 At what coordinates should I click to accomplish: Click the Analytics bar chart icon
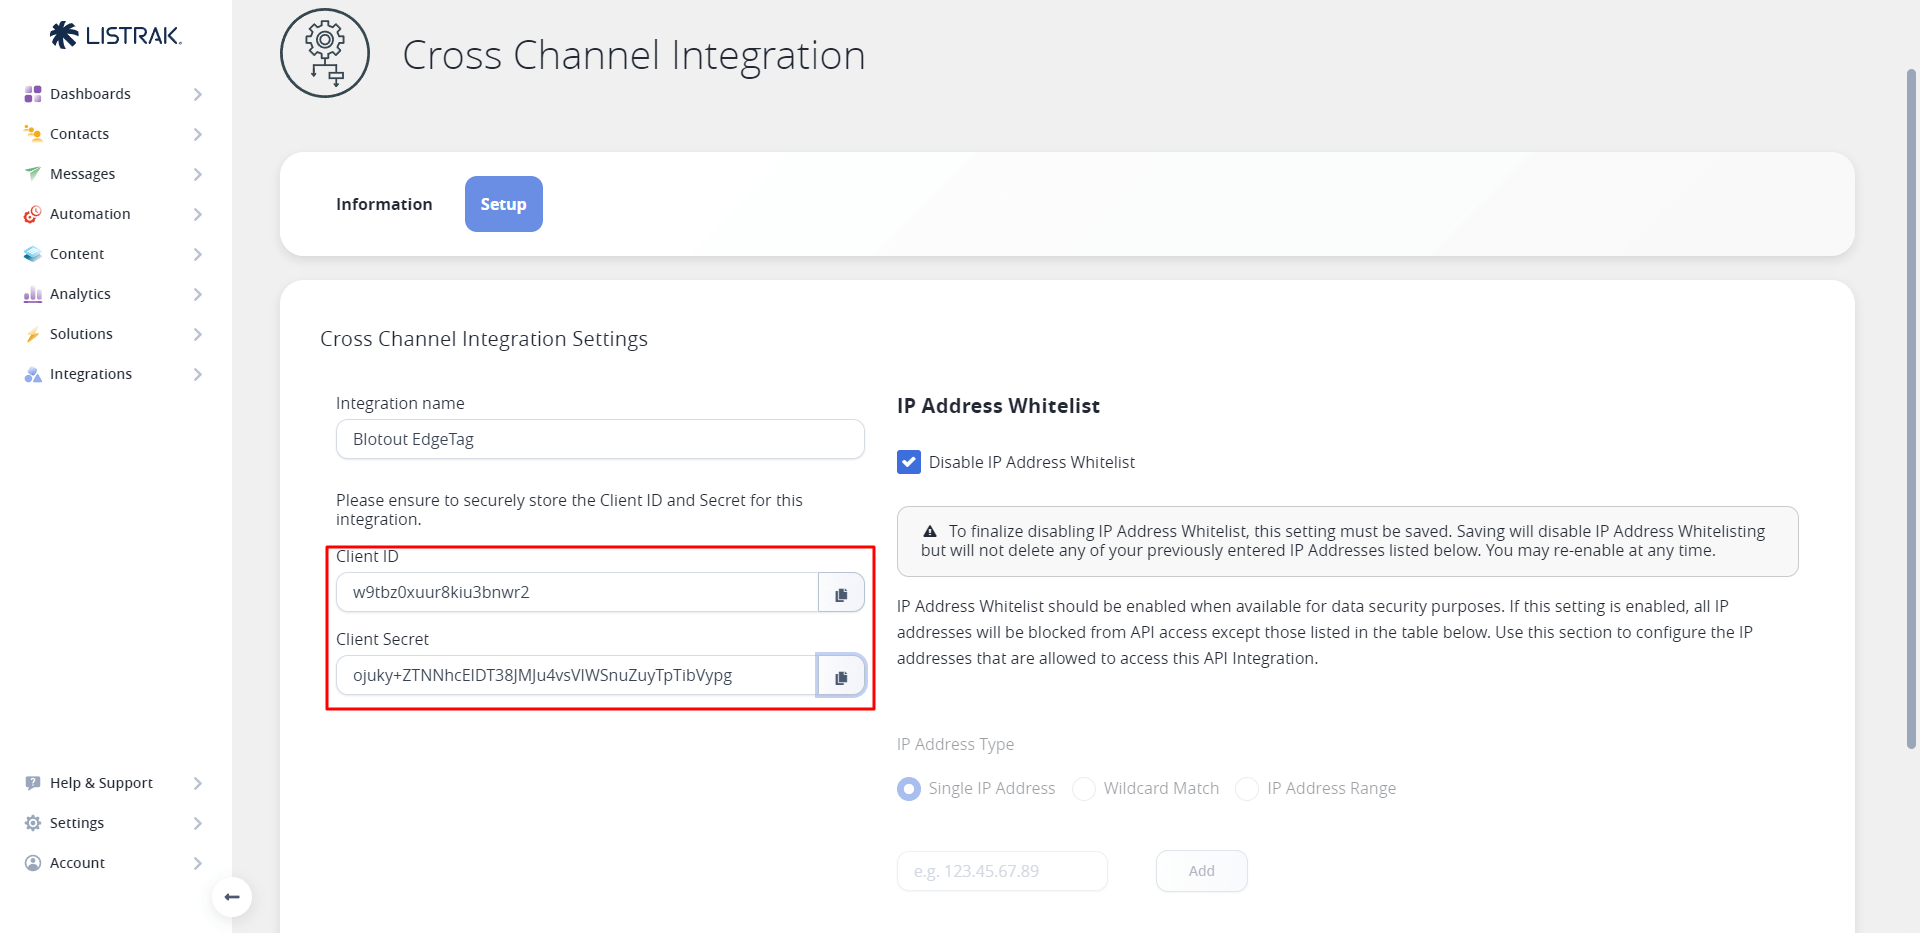[33, 294]
